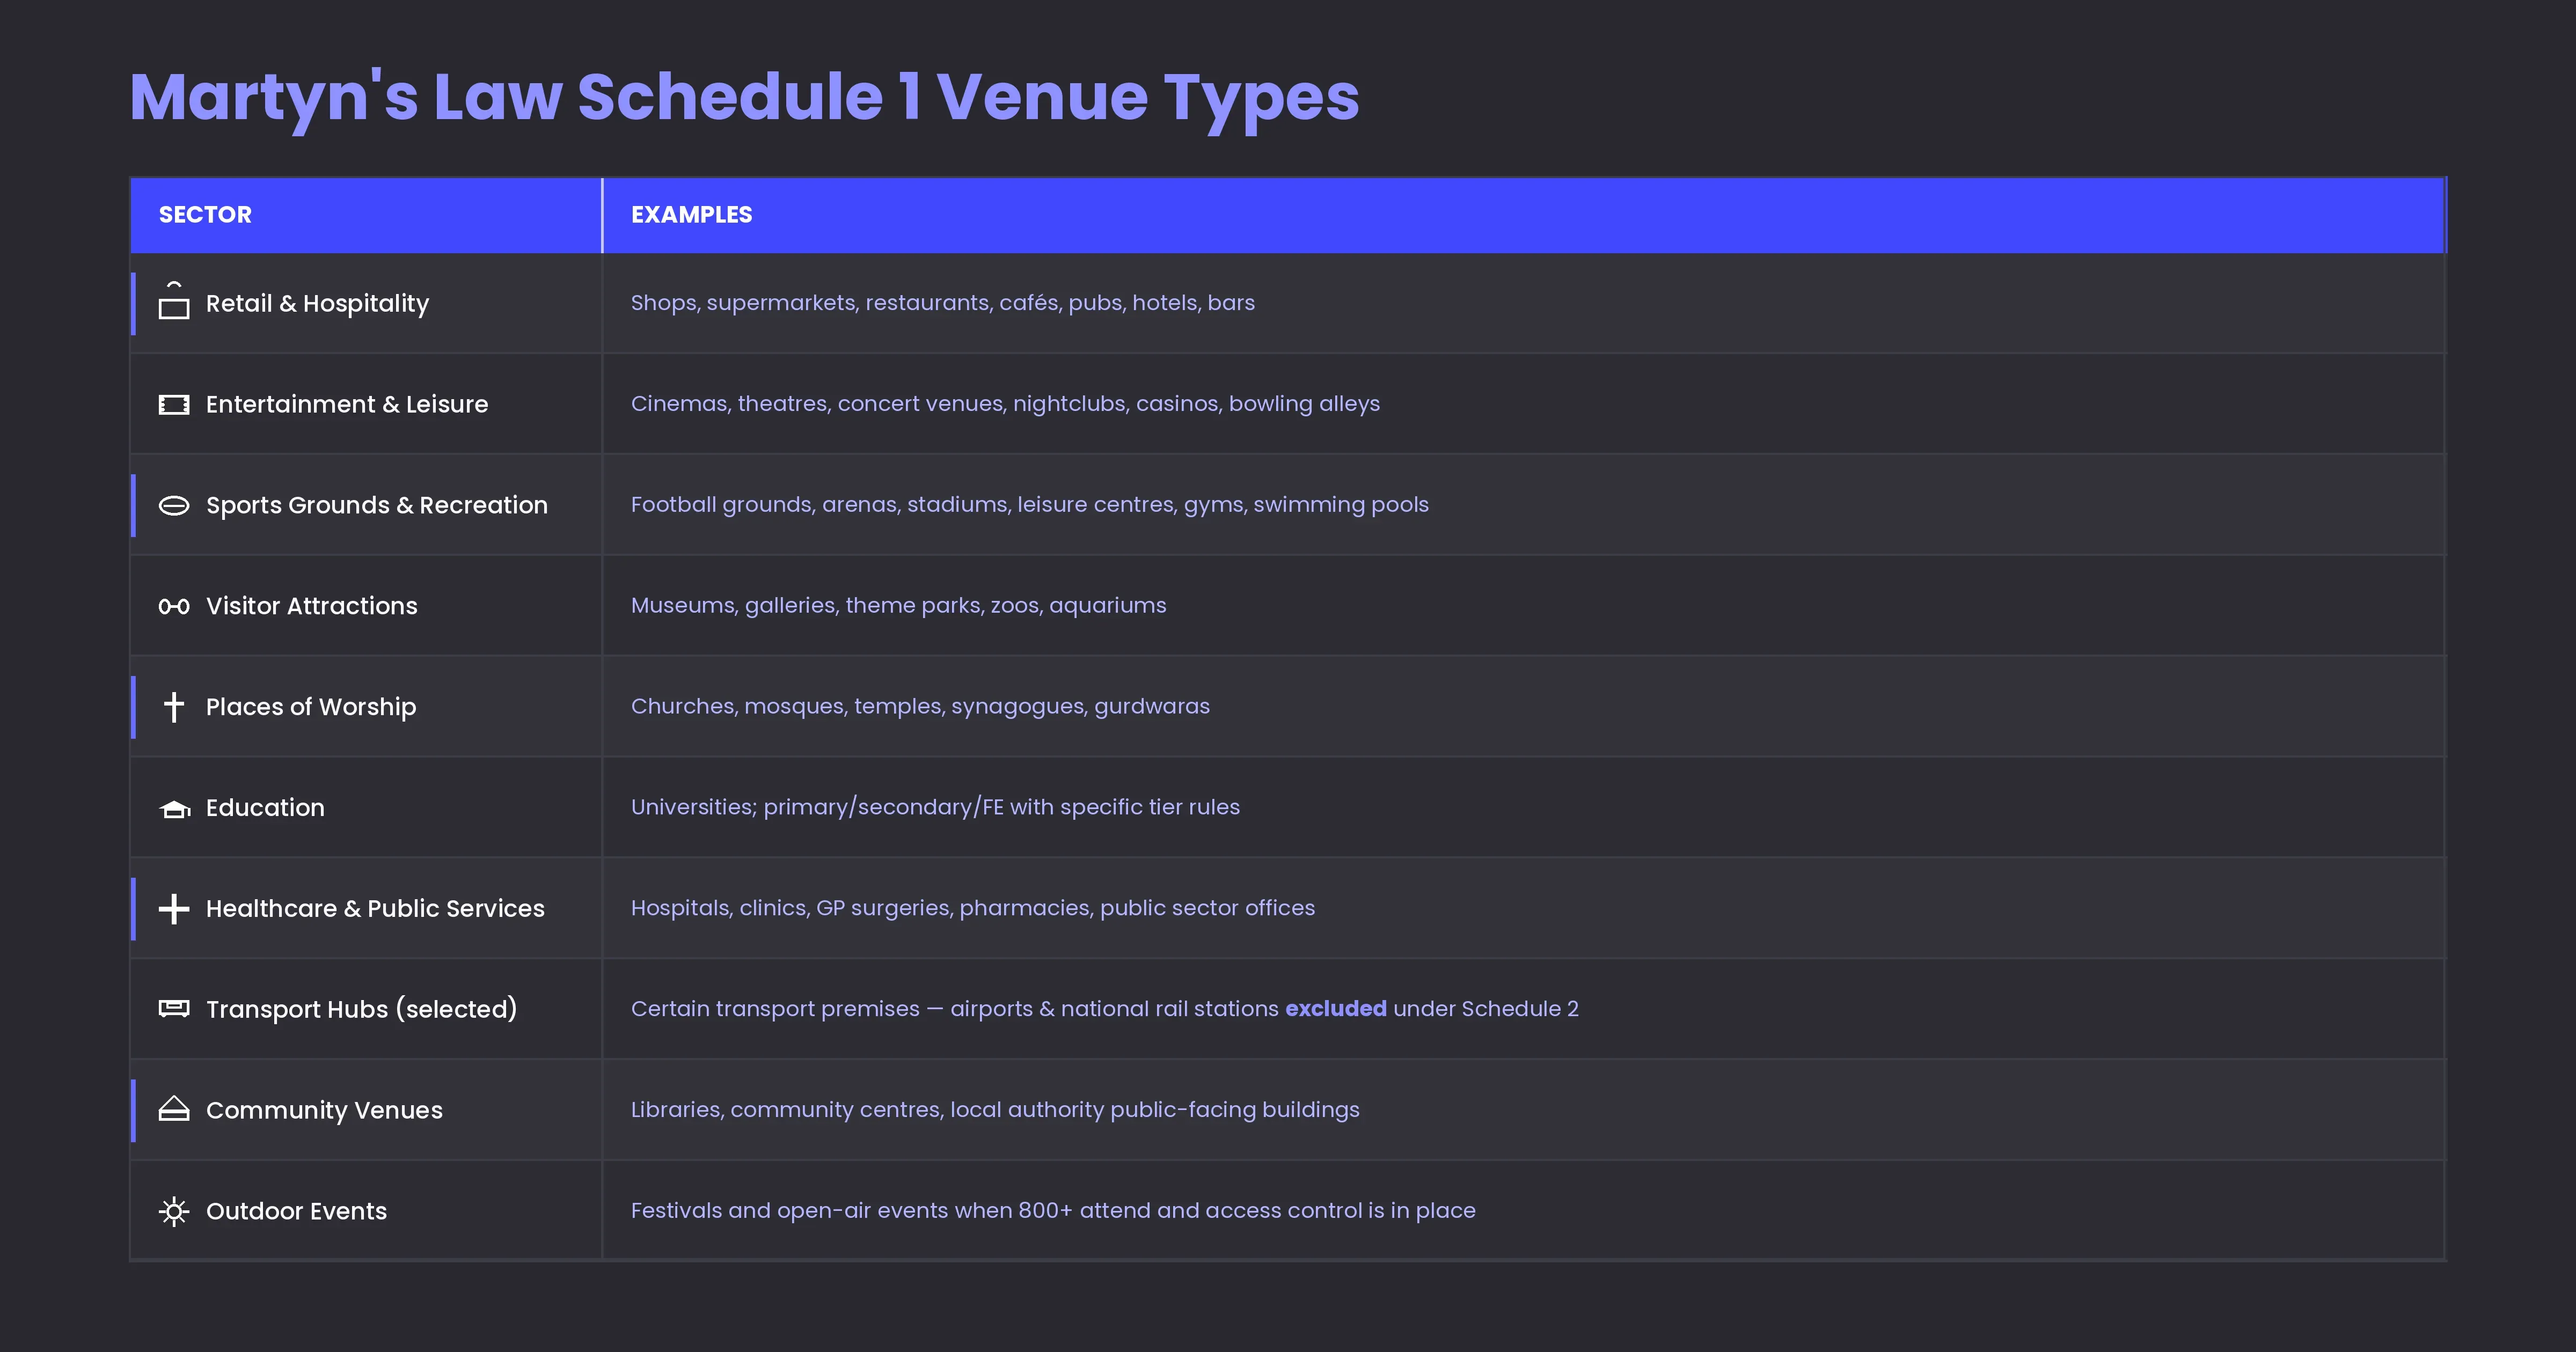Click the text starting Festivals and open-air events
Screen dimensions: 2576x1352
(x=1053, y=1211)
